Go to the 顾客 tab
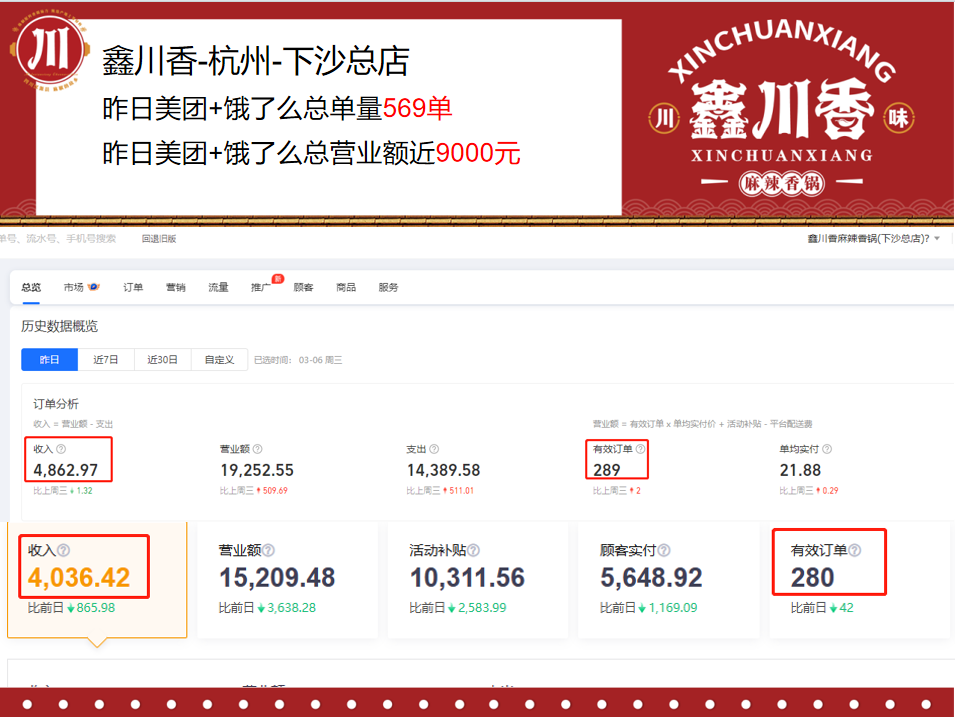955x717 pixels. point(303,288)
